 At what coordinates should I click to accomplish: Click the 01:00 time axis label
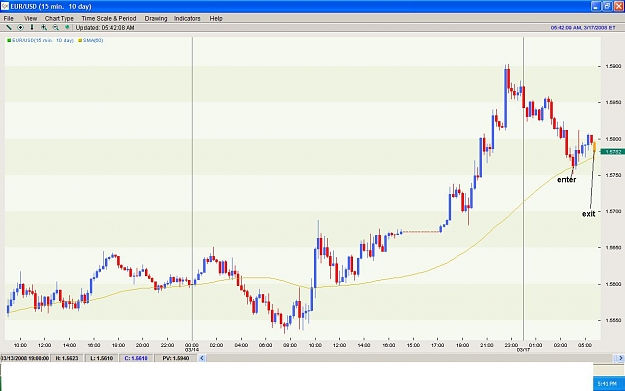point(535,345)
